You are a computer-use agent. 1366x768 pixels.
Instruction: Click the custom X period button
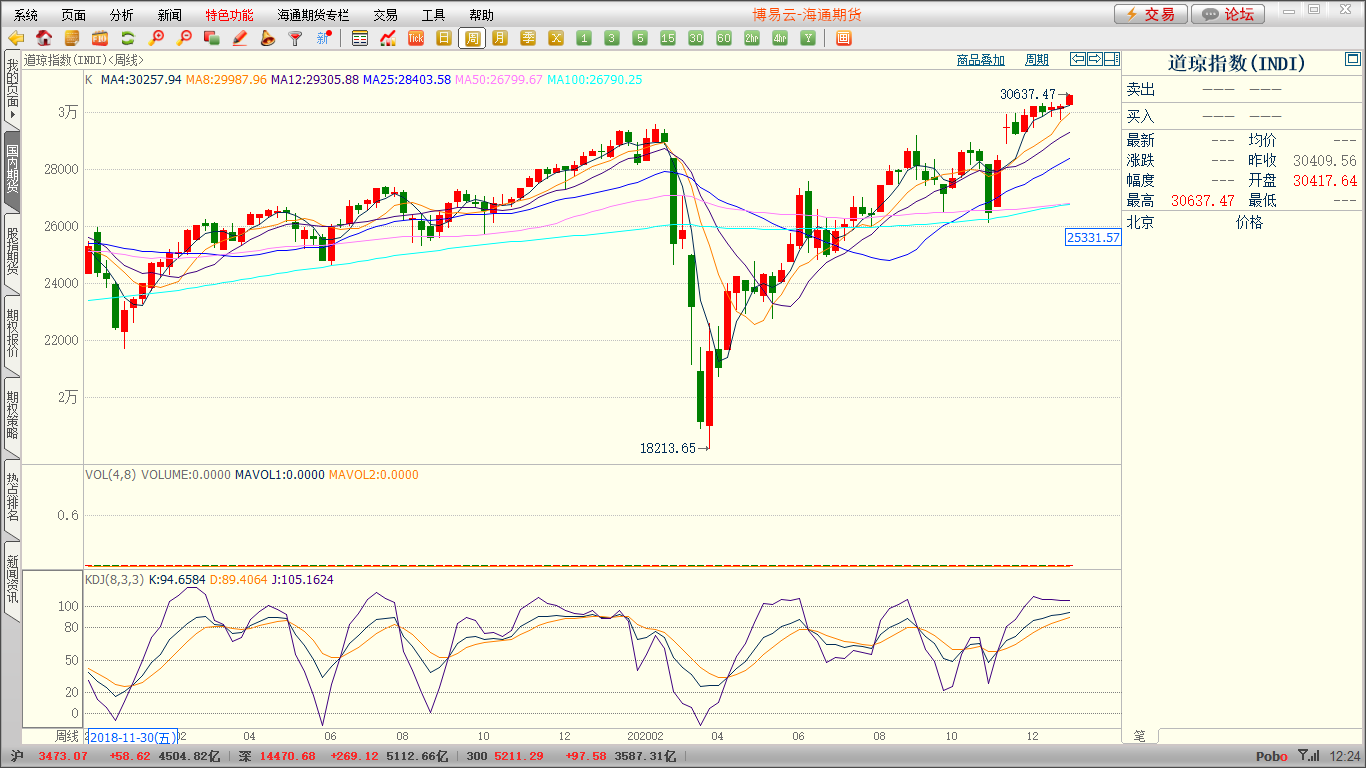click(556, 38)
